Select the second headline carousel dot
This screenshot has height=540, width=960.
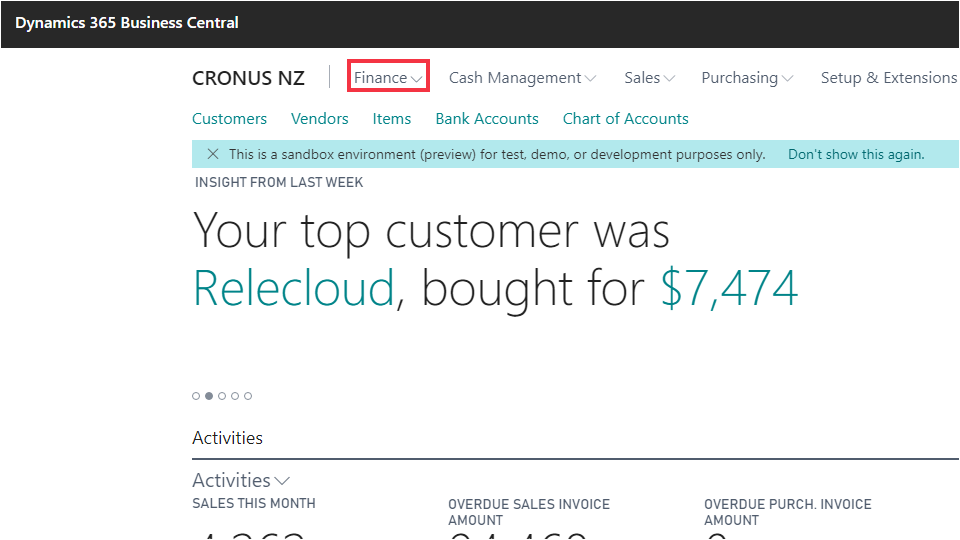[x=209, y=396]
